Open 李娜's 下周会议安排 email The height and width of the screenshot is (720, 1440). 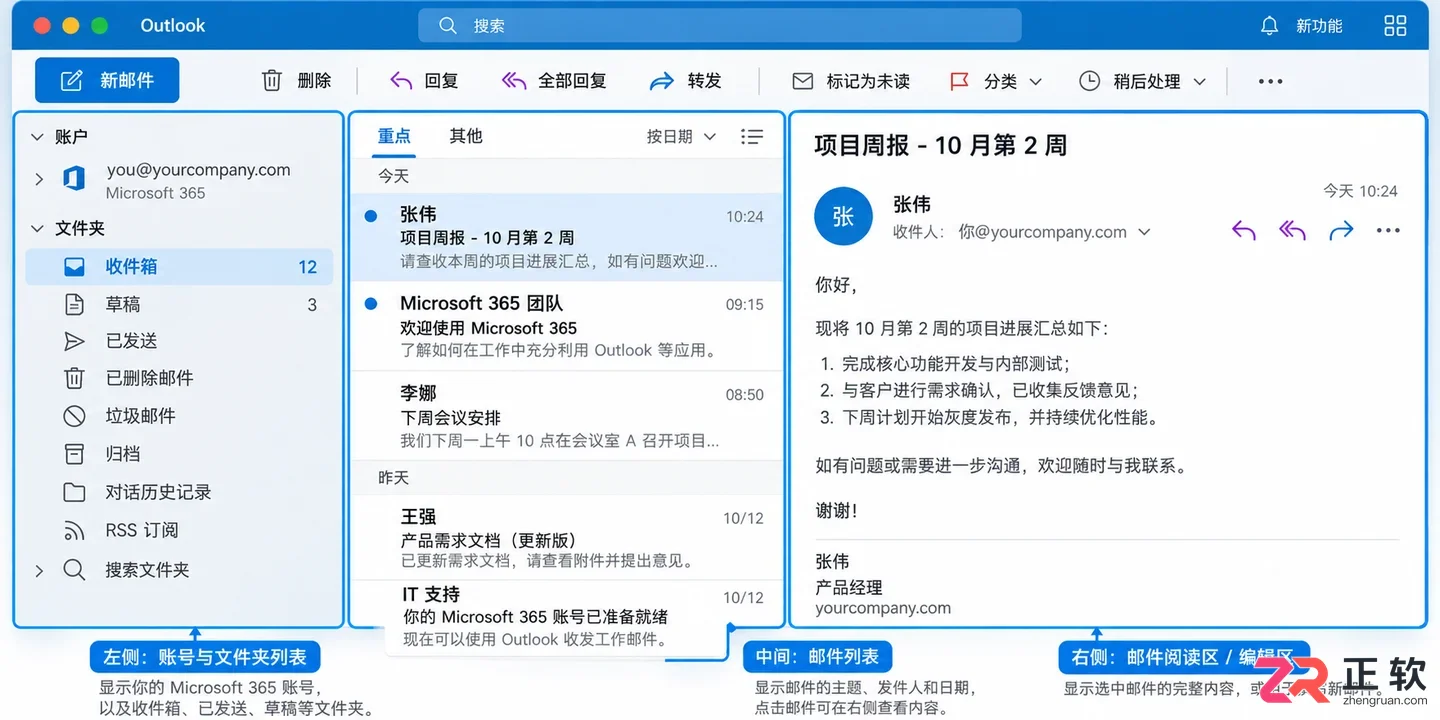[x=566, y=416]
